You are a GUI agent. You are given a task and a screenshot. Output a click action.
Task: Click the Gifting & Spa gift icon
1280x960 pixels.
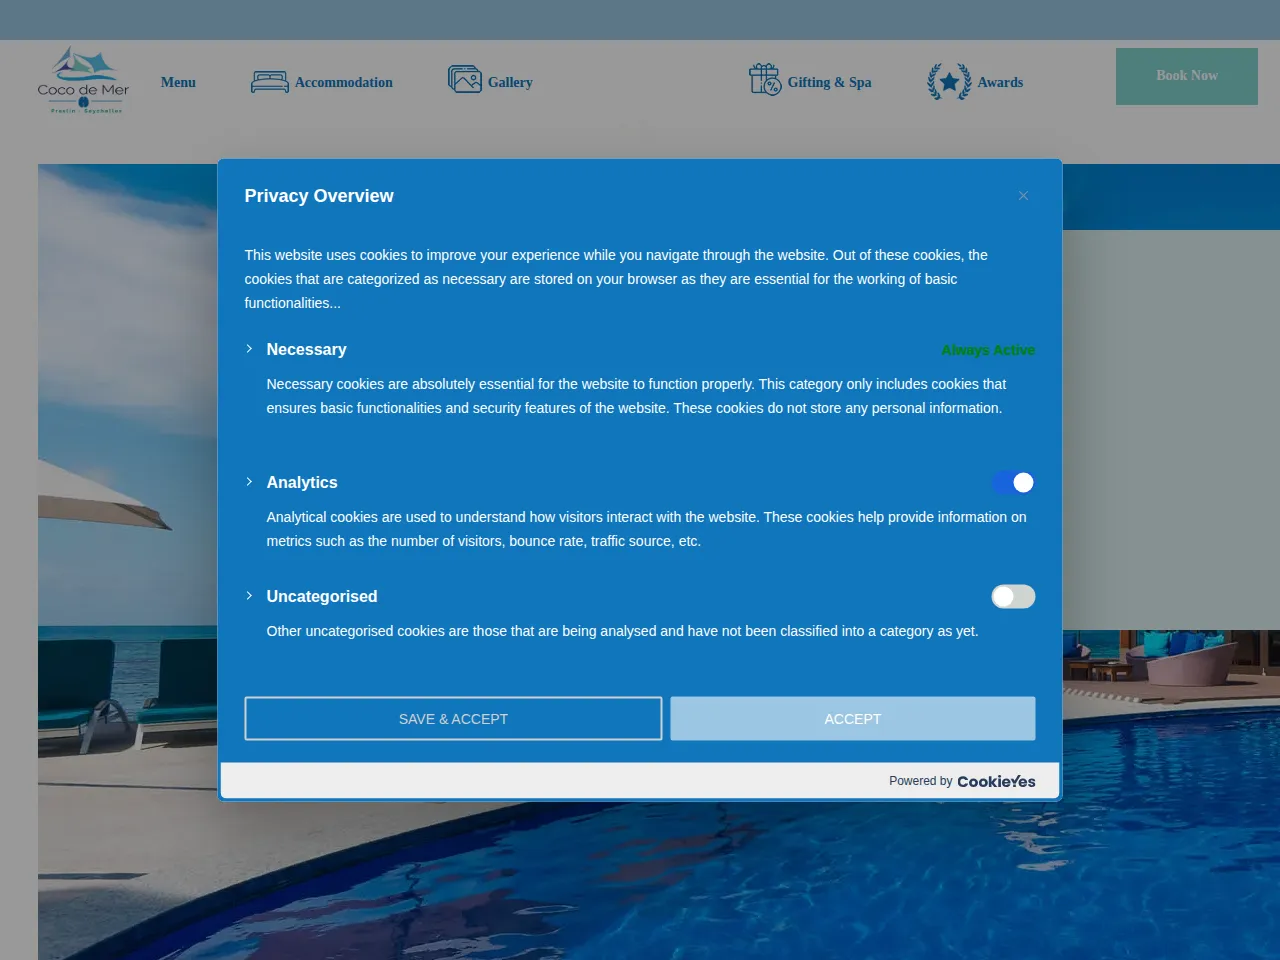click(765, 80)
